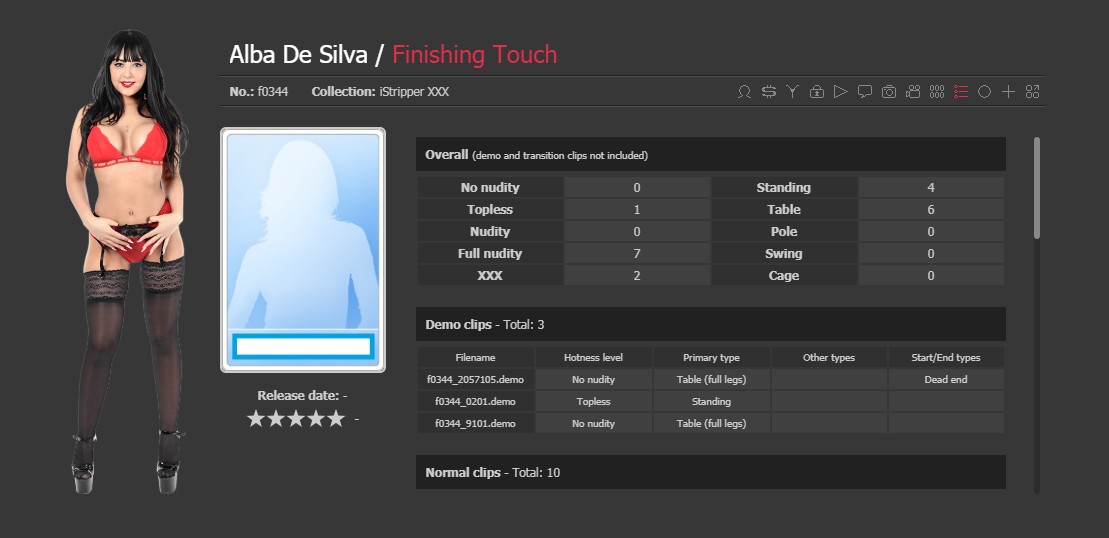Click the vertical scrollbar of the clips panel
Image resolution: width=1109 pixels, height=538 pixels.
(1037, 188)
